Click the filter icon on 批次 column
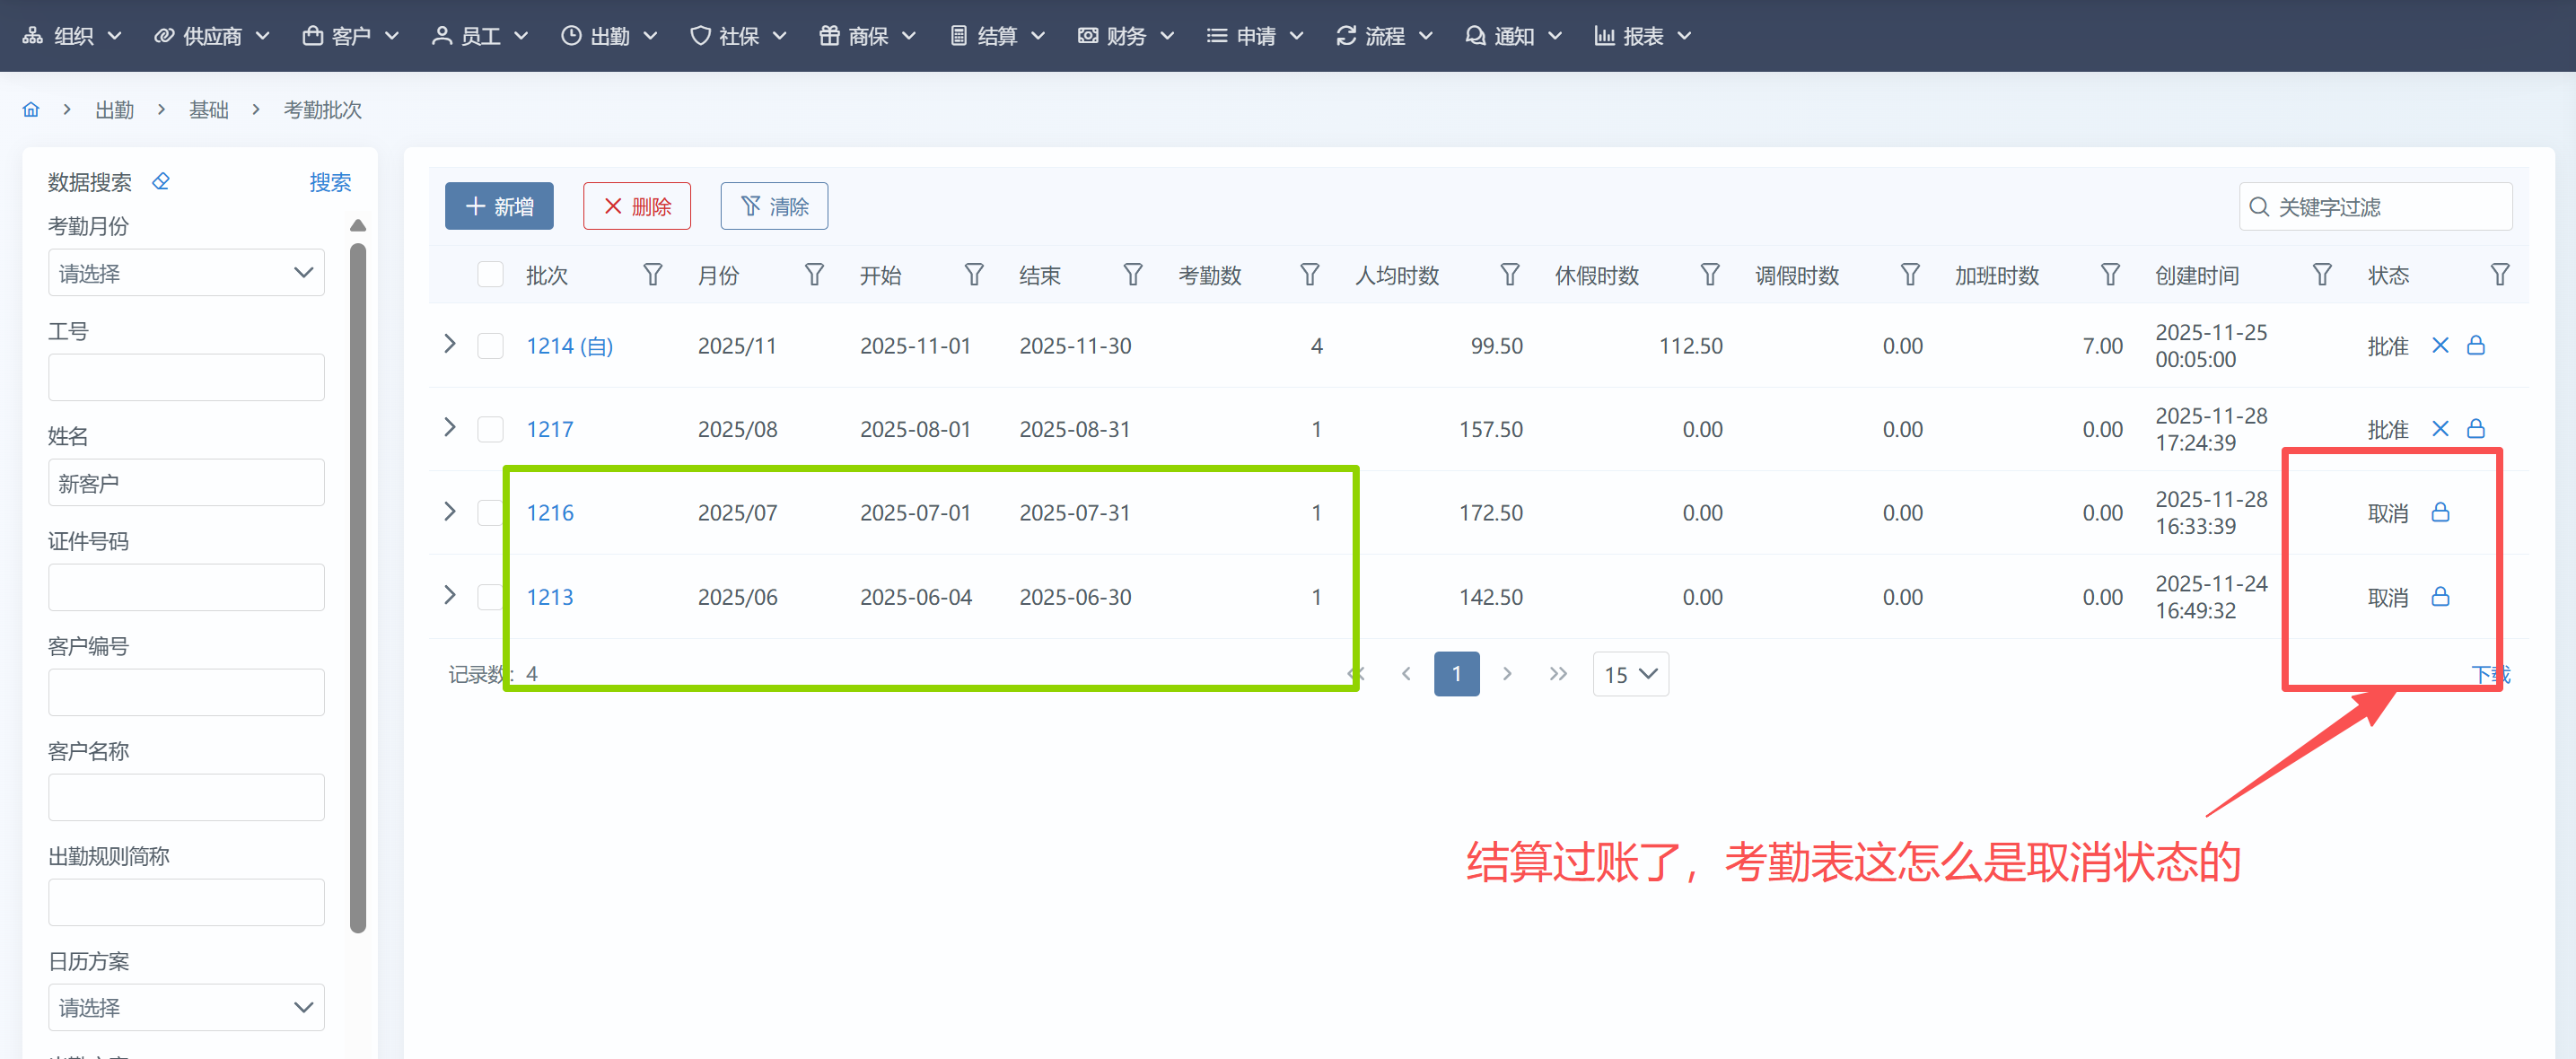The image size is (2576, 1059). (x=652, y=275)
